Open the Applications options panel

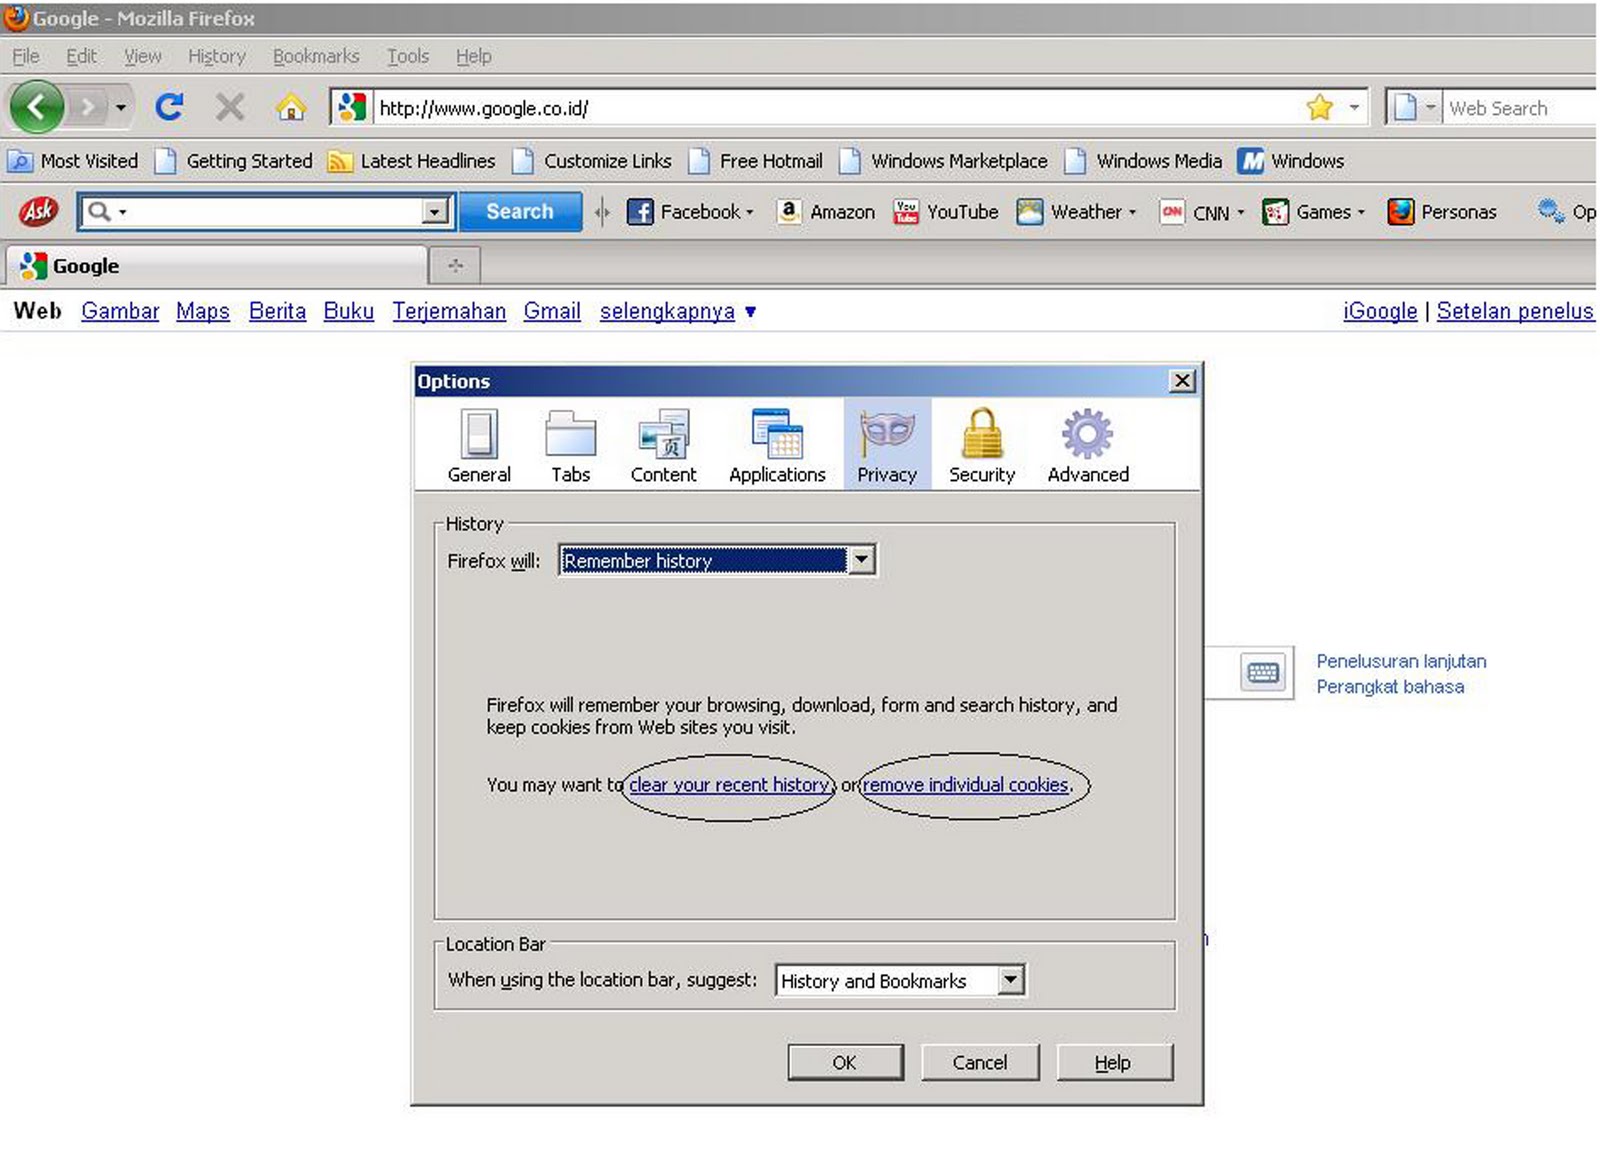click(777, 445)
